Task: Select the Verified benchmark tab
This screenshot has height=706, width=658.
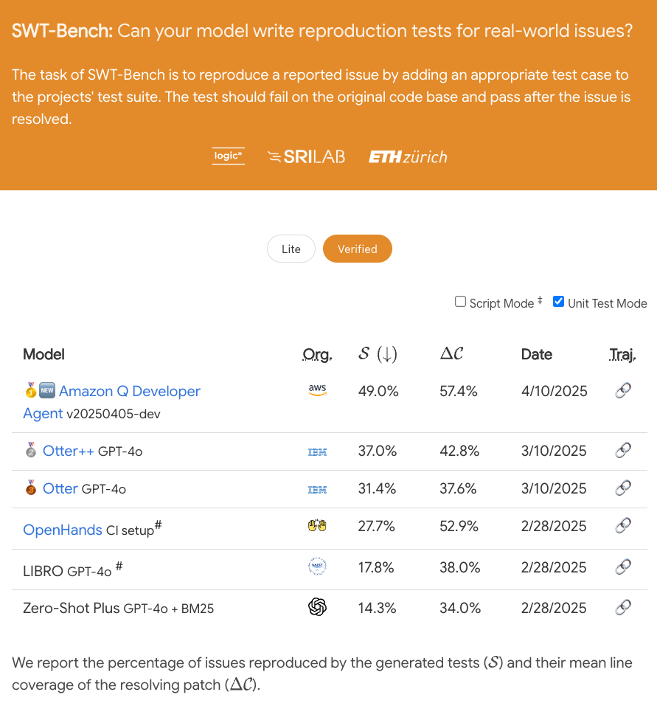Action: [357, 249]
